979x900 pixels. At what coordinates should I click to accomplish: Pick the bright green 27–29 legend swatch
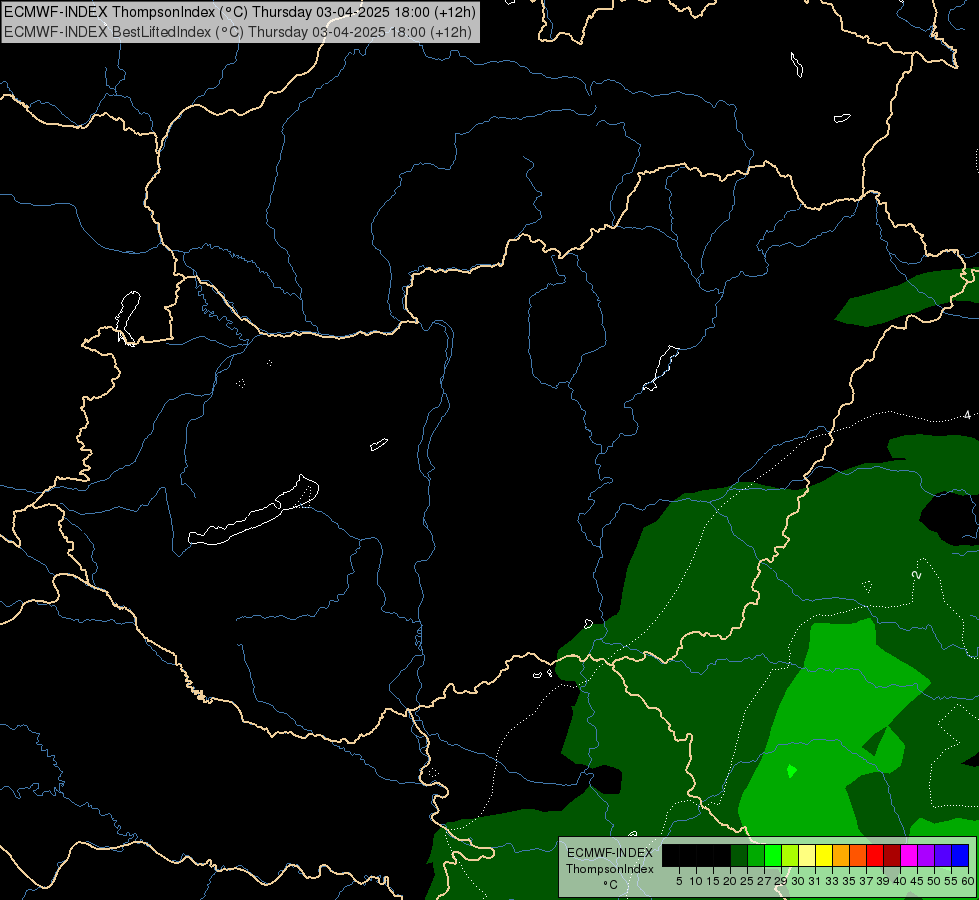(x=773, y=855)
